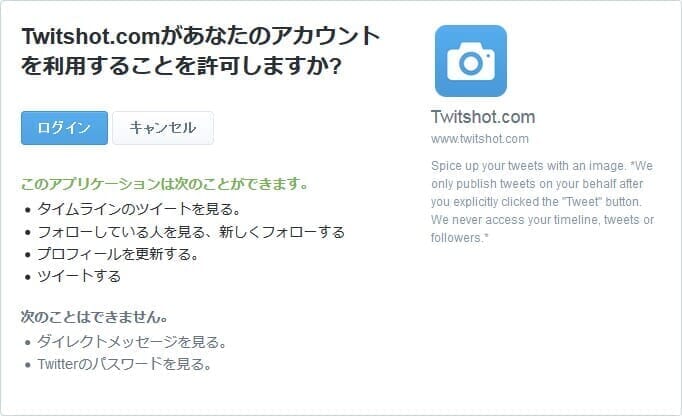Click the green このアプリケーションは次のことができます heading
The image size is (682, 416).
(x=164, y=184)
